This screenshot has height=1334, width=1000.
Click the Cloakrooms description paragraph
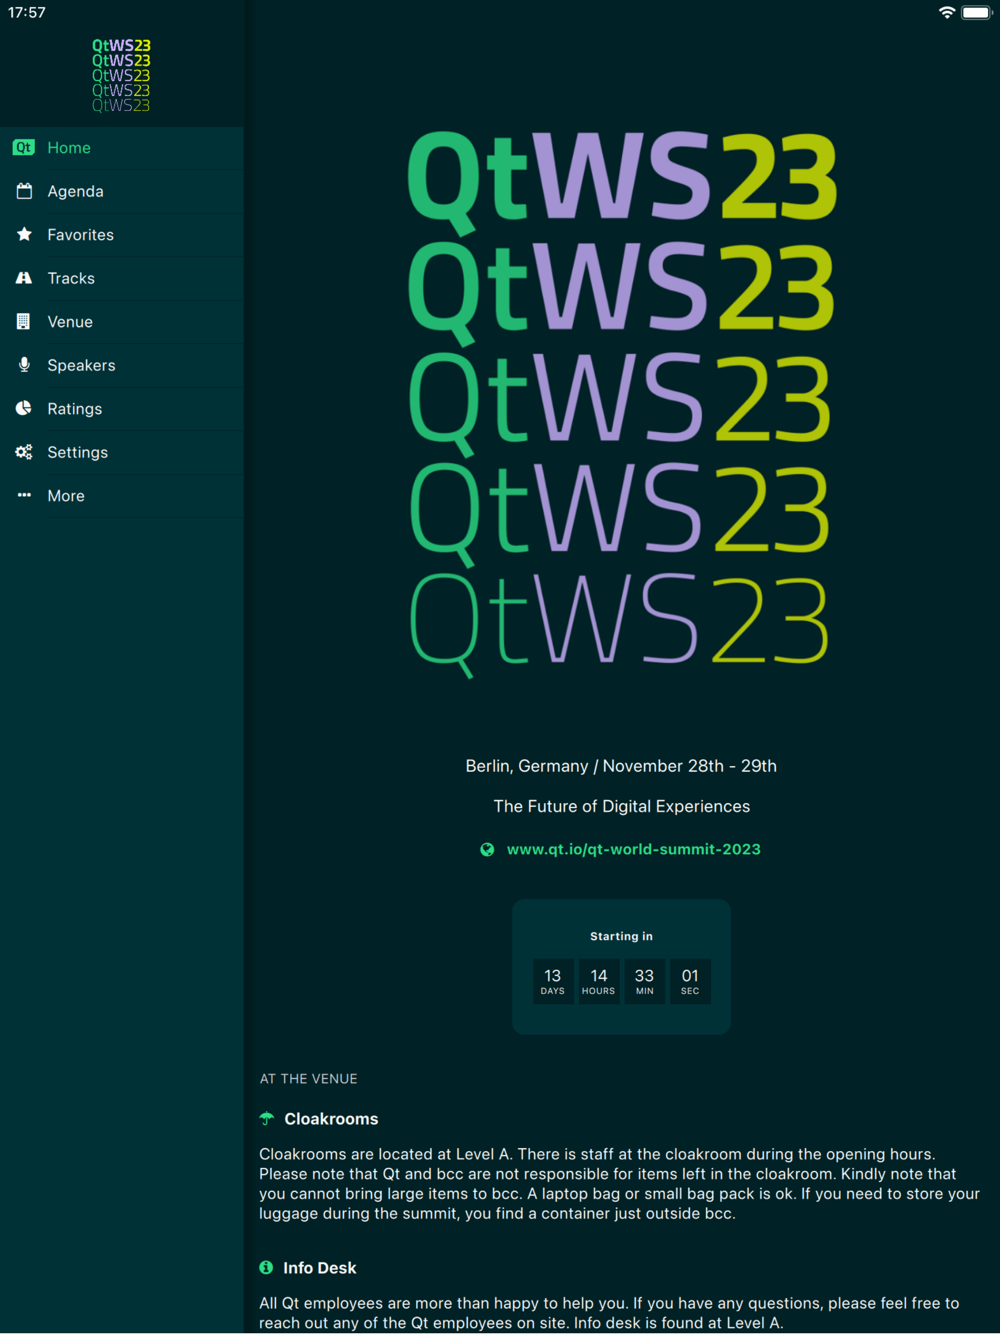619,1184
